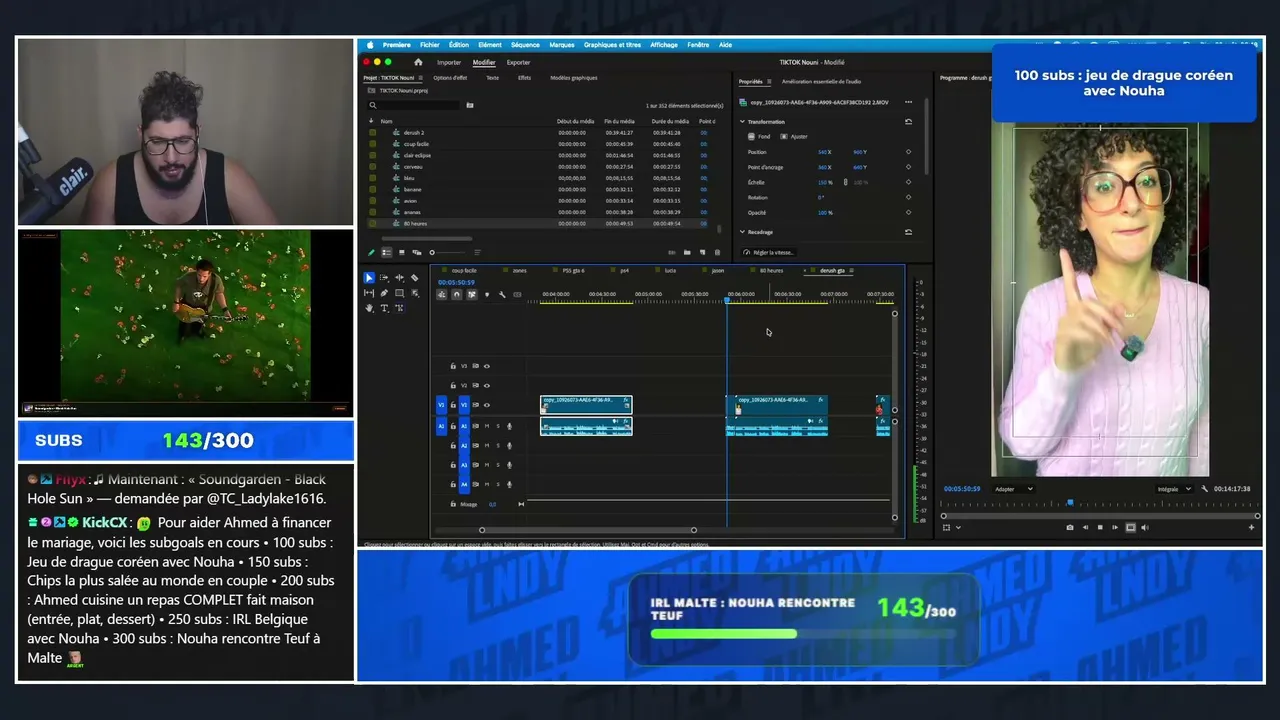Viewport: 1280px width, 720px height.
Task: Click the Home icon in Premiere header
Action: point(418,62)
